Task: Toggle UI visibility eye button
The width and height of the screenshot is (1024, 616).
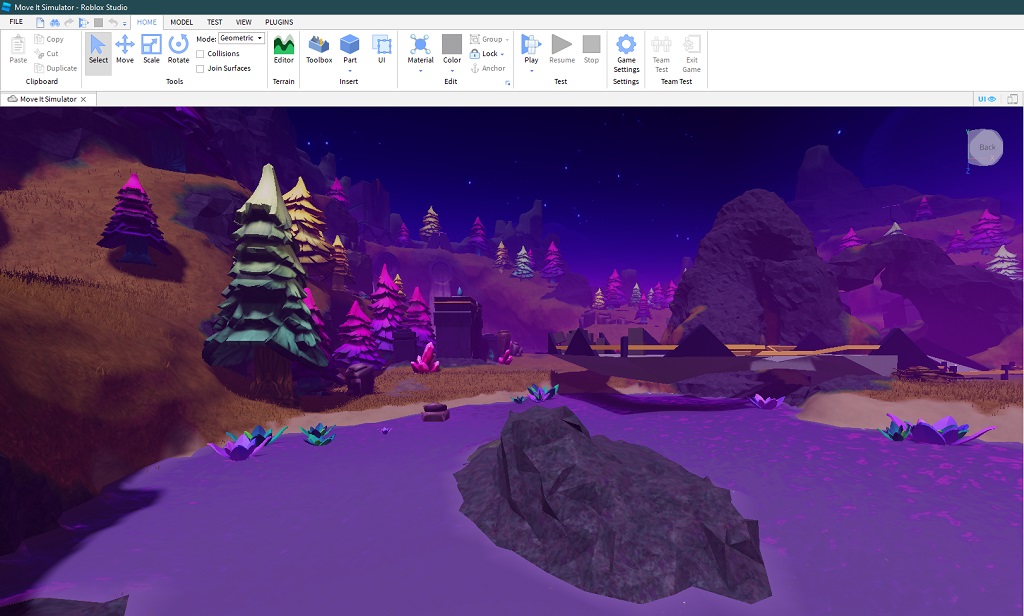Action: (x=986, y=99)
